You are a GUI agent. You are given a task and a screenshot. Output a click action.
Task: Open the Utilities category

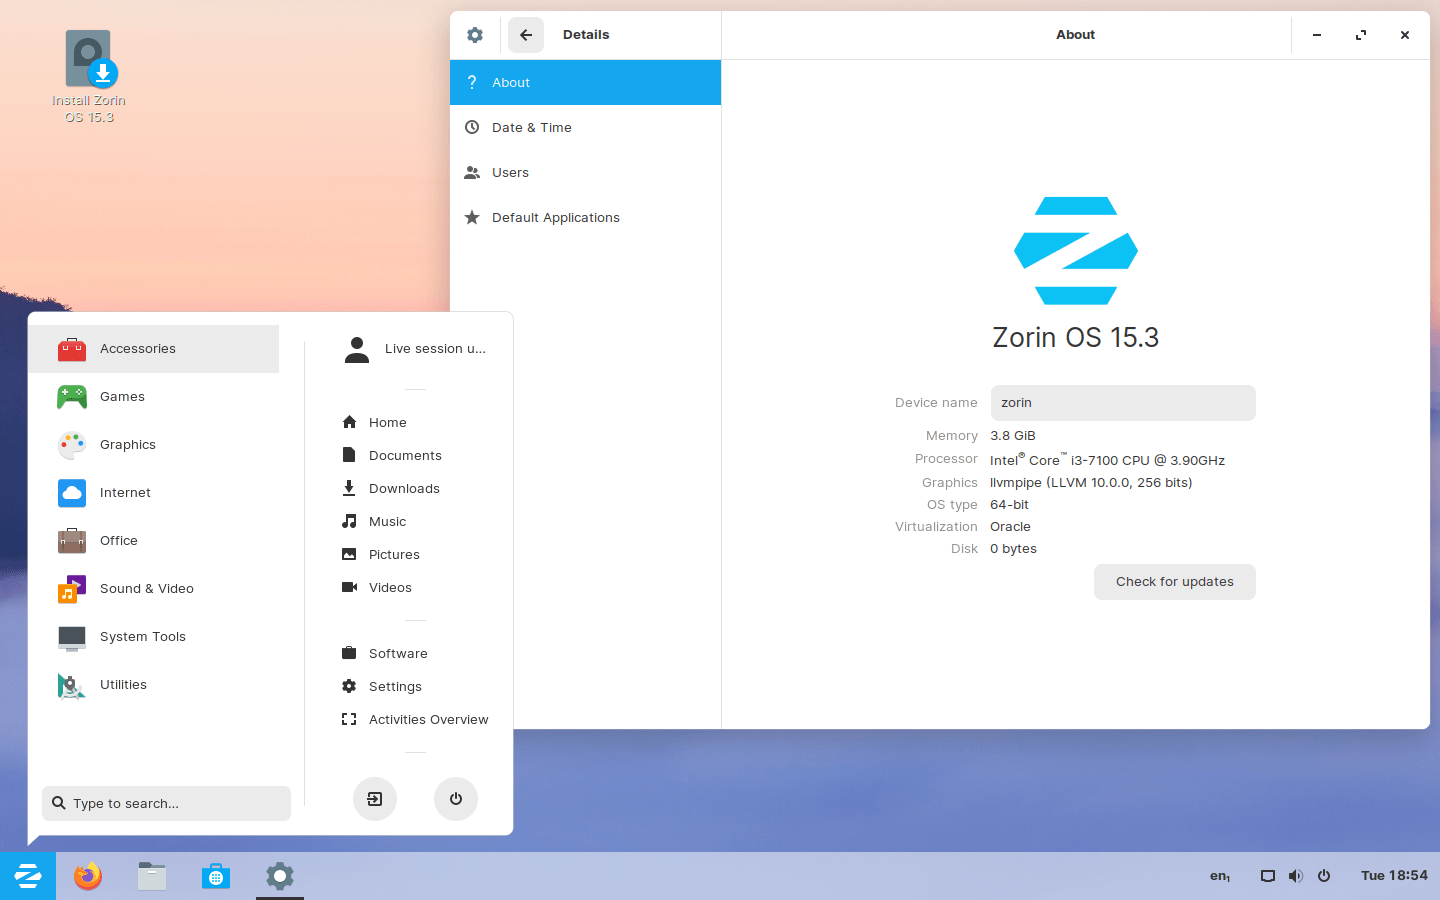tap(153, 685)
